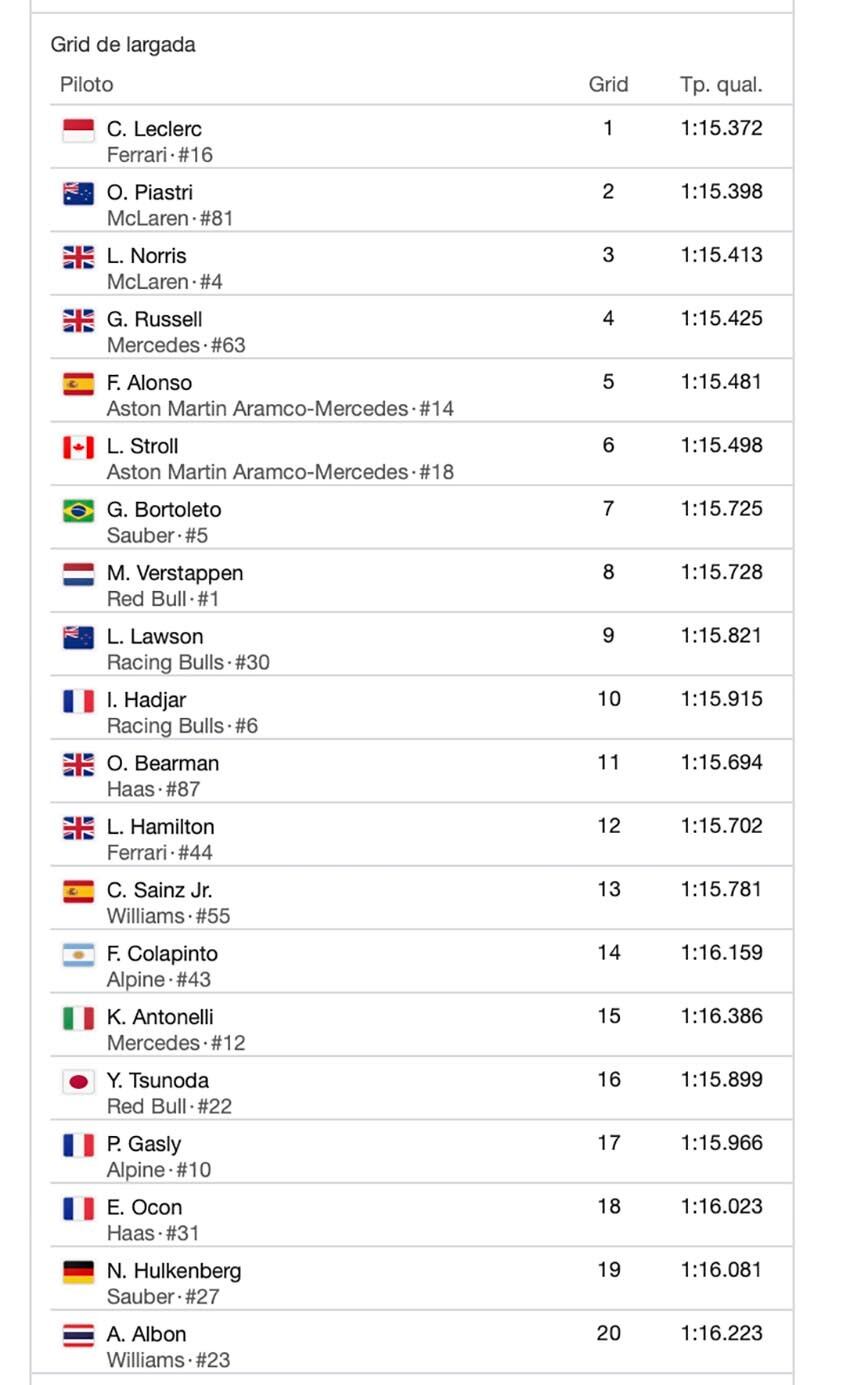Click the Australian flag beside O. Piastri
Screen dimensions: 850x1385
(78, 193)
